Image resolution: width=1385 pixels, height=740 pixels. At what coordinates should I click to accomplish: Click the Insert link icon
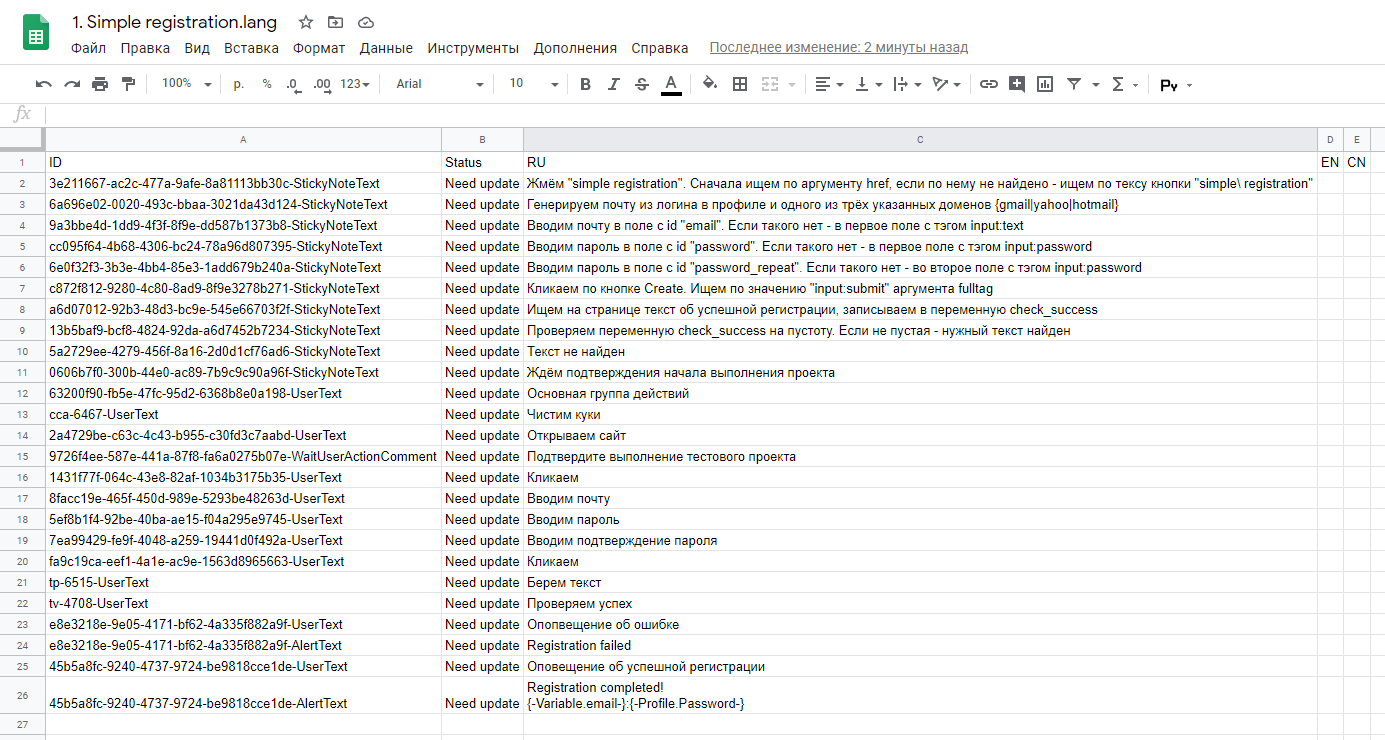pos(988,84)
